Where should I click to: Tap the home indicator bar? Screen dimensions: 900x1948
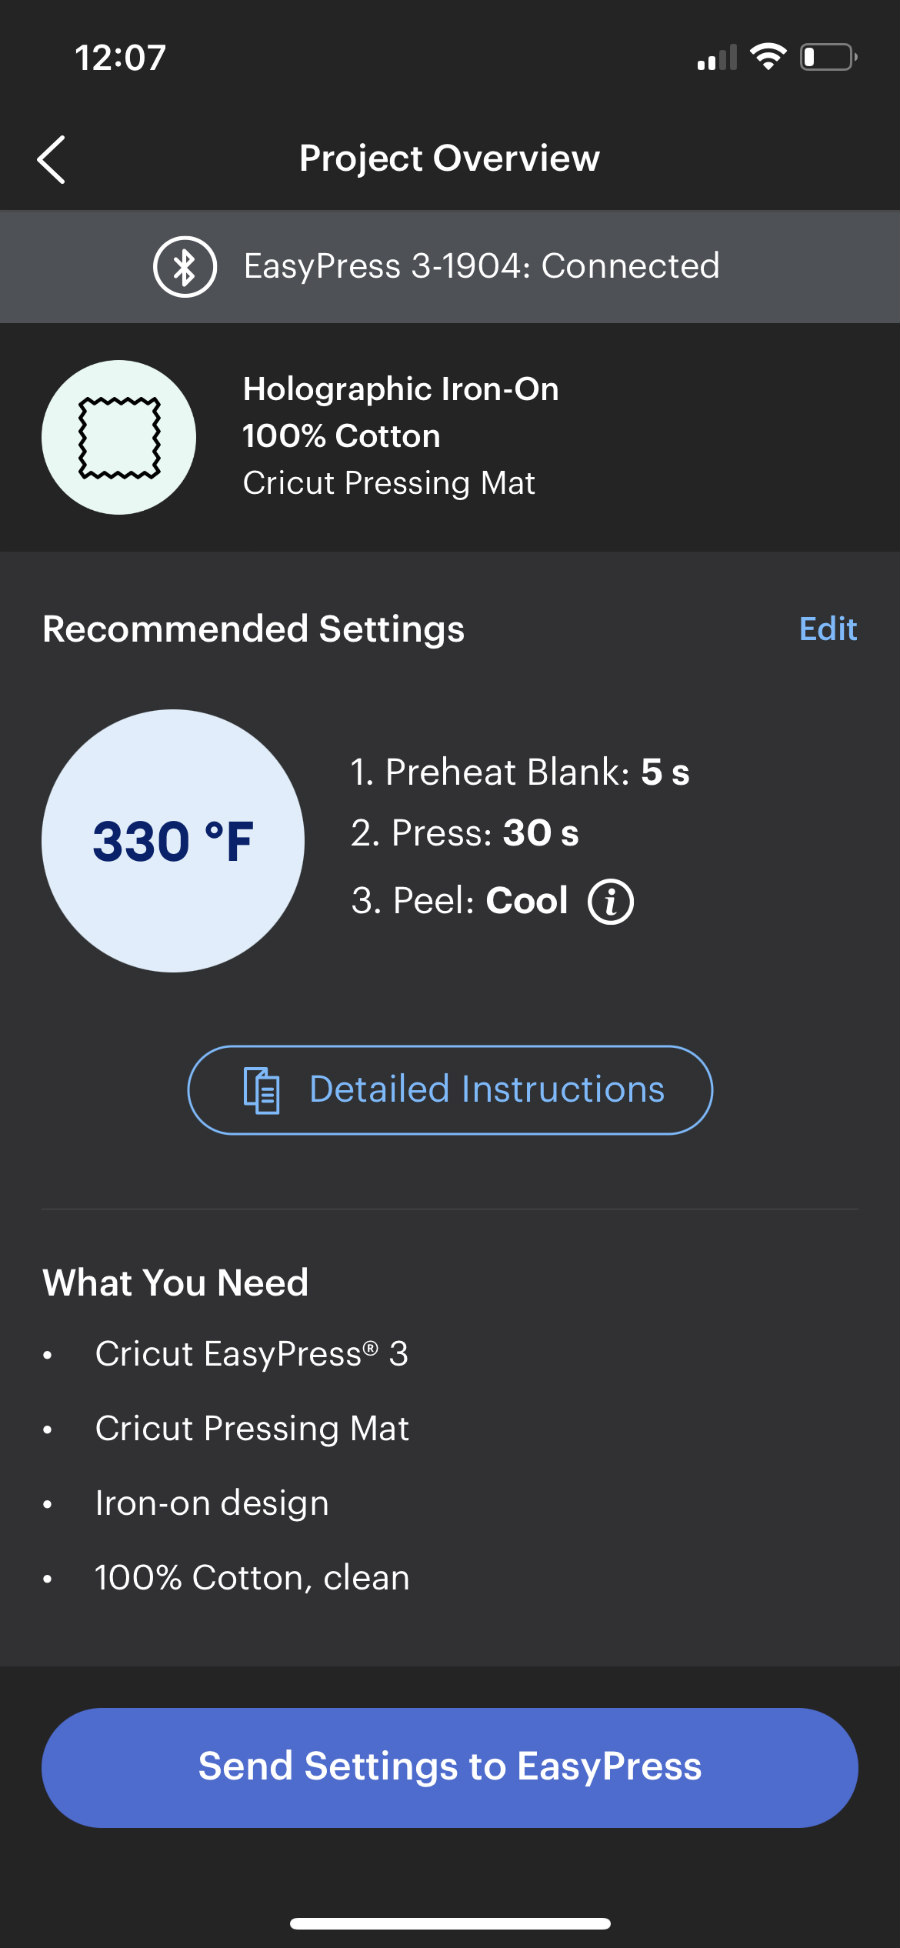pyautogui.click(x=450, y=1923)
